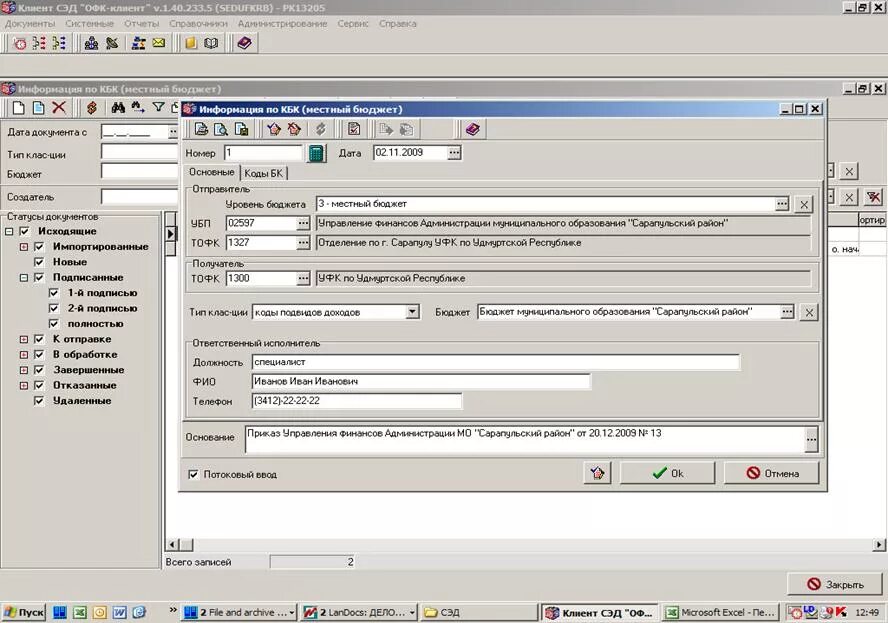Click the first house icon in dialog toolbar

274,129
